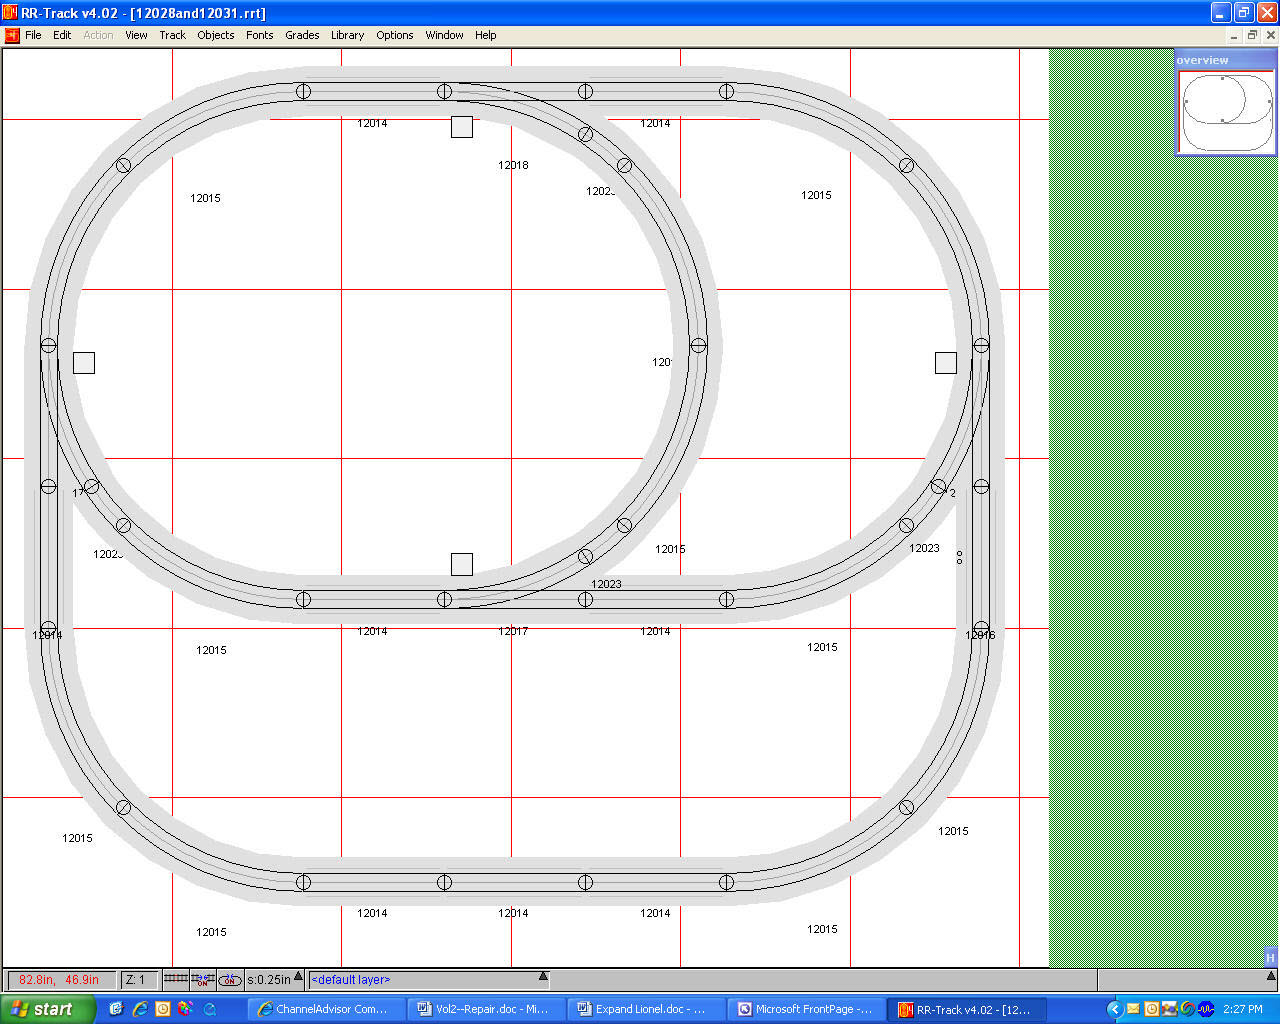Open the Grades menu
This screenshot has width=1280, height=1024.
tap(302, 35)
